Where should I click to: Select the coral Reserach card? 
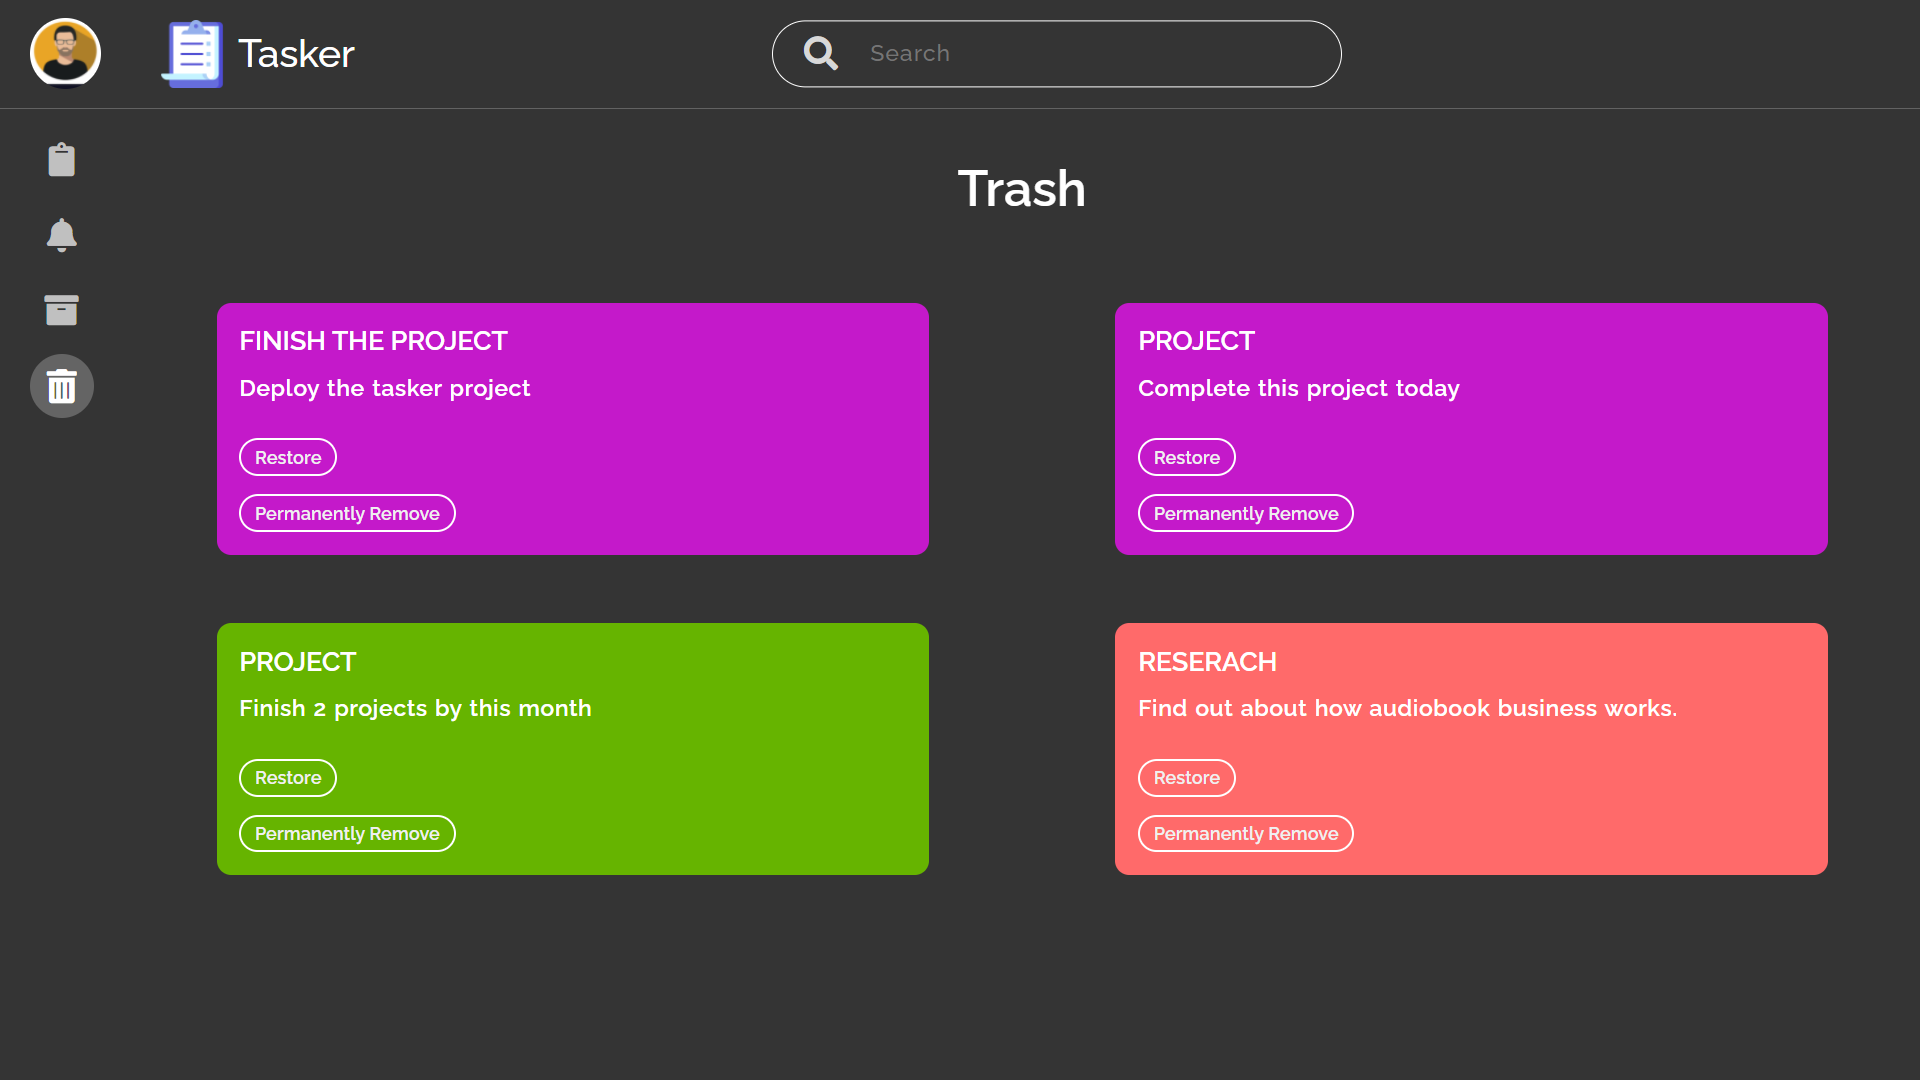coord(1471,749)
